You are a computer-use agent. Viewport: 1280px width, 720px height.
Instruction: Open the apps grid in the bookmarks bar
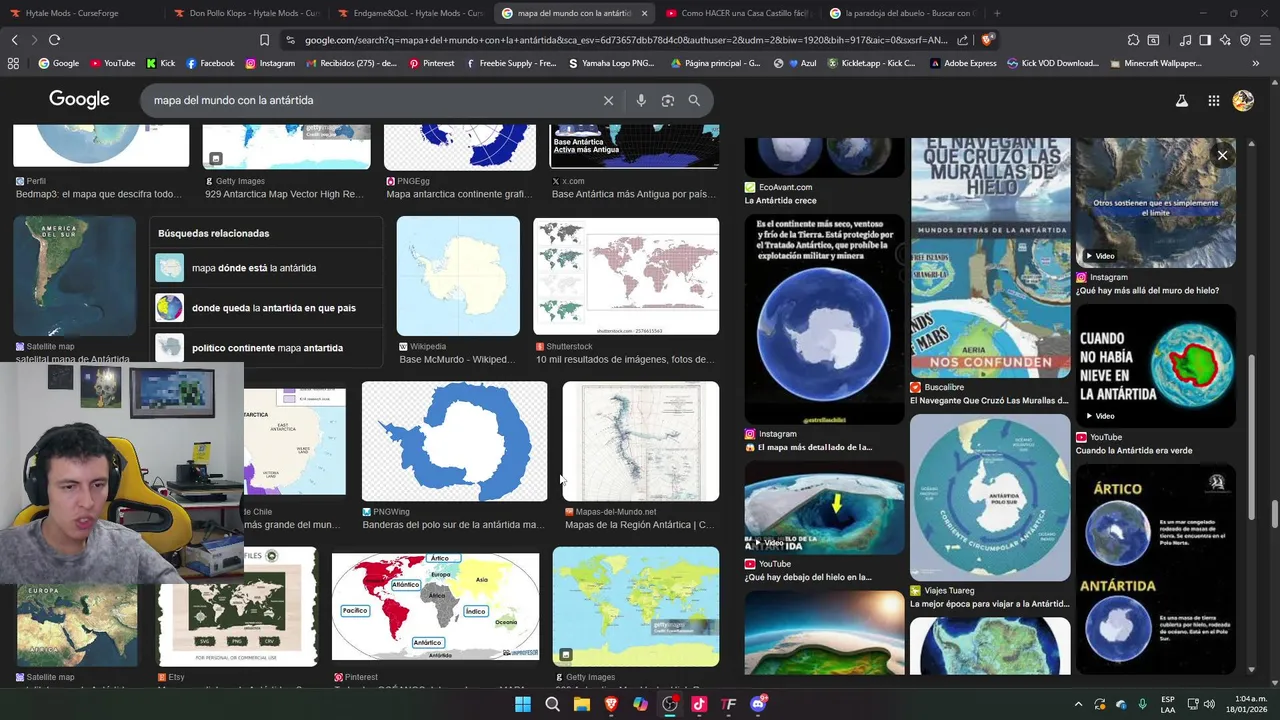[x=13, y=63]
